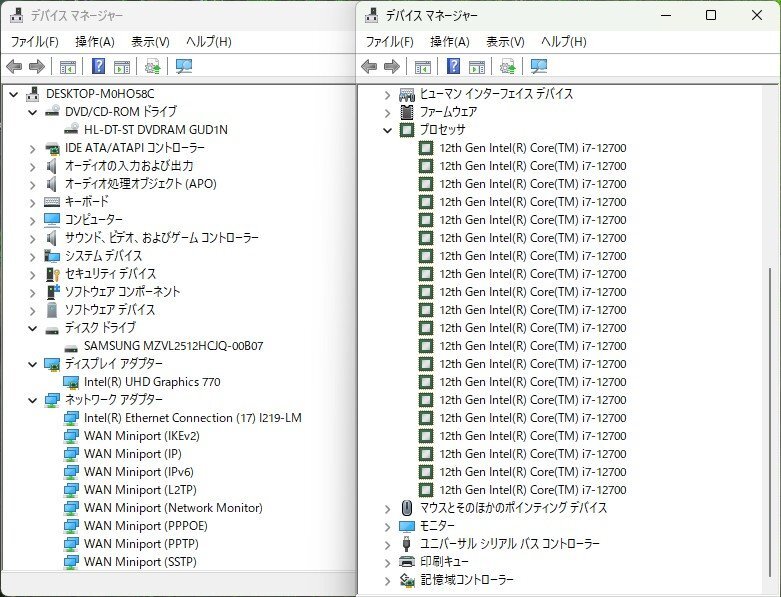Click Update driver icon in left window toolbar
This screenshot has height=597, width=781.
tap(152, 66)
